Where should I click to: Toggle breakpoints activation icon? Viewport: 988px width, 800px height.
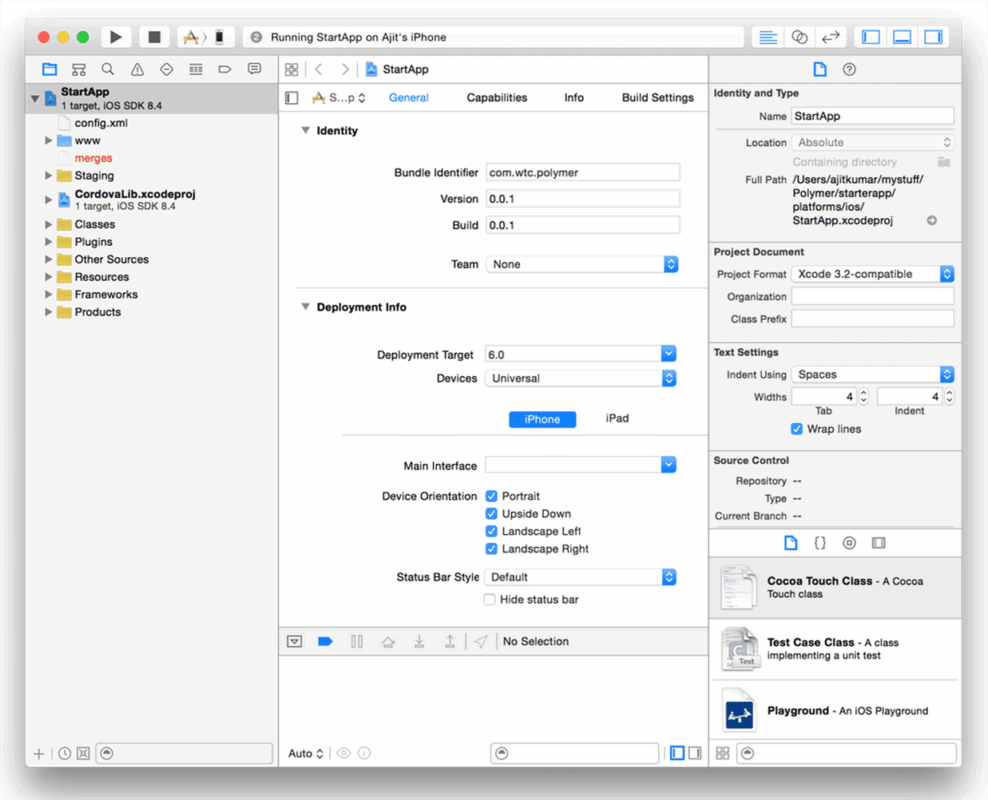pos(325,641)
